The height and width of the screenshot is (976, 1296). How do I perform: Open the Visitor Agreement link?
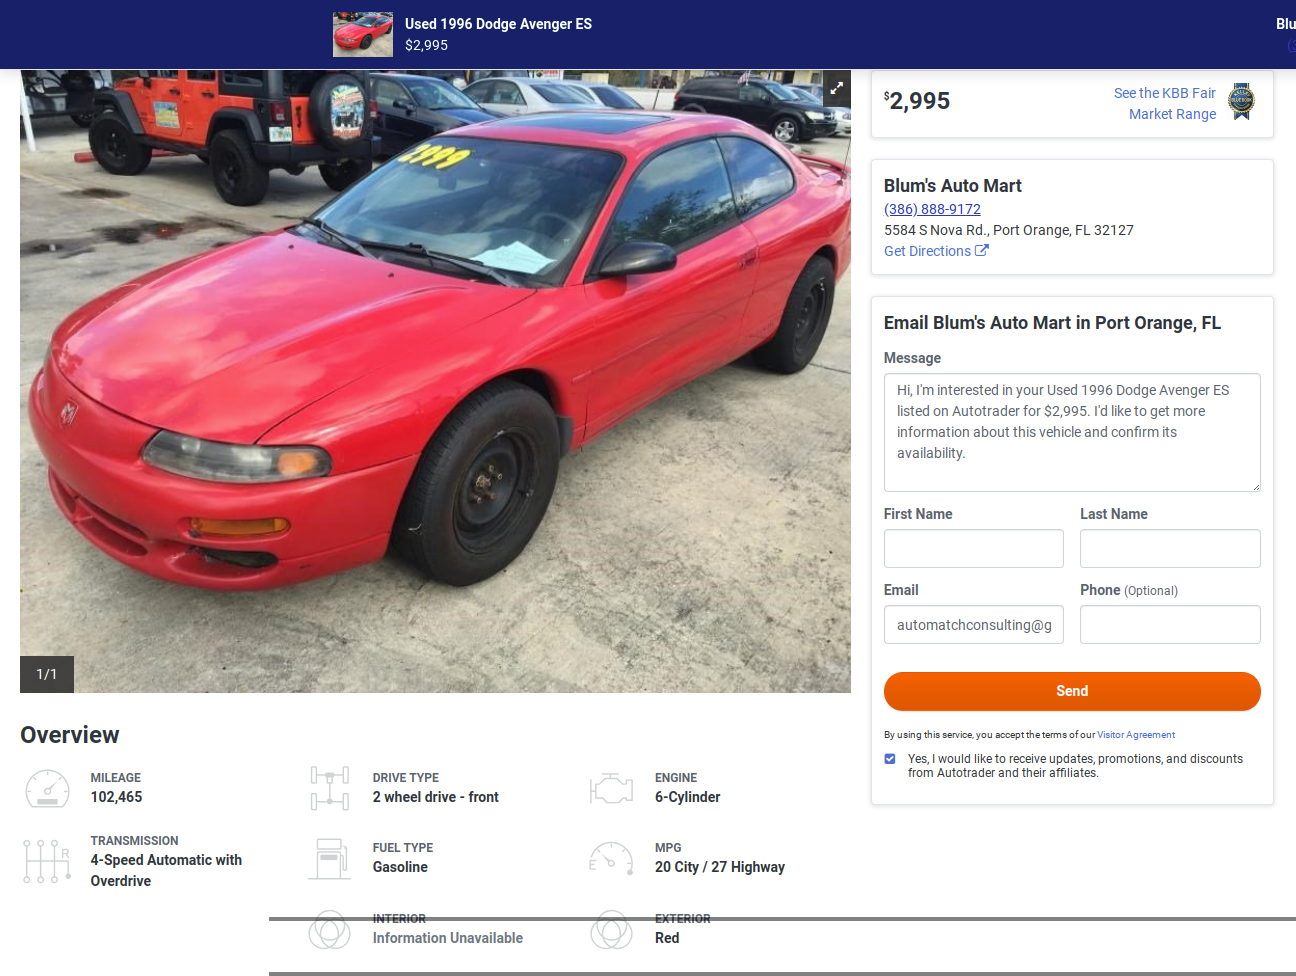tap(1136, 735)
